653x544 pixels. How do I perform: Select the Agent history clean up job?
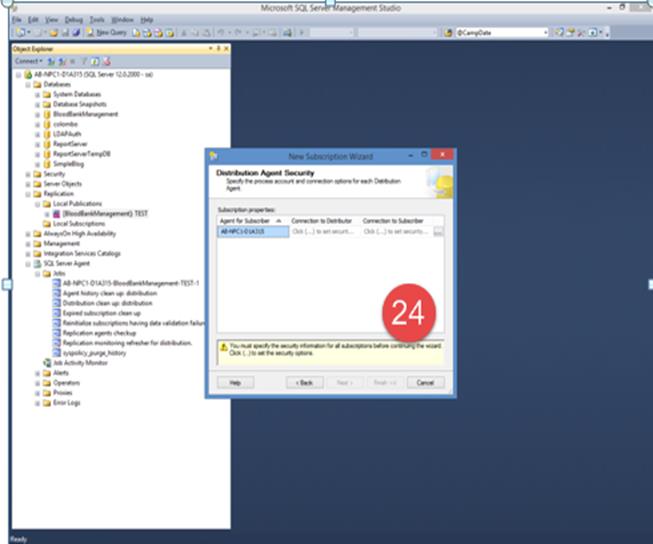110,293
